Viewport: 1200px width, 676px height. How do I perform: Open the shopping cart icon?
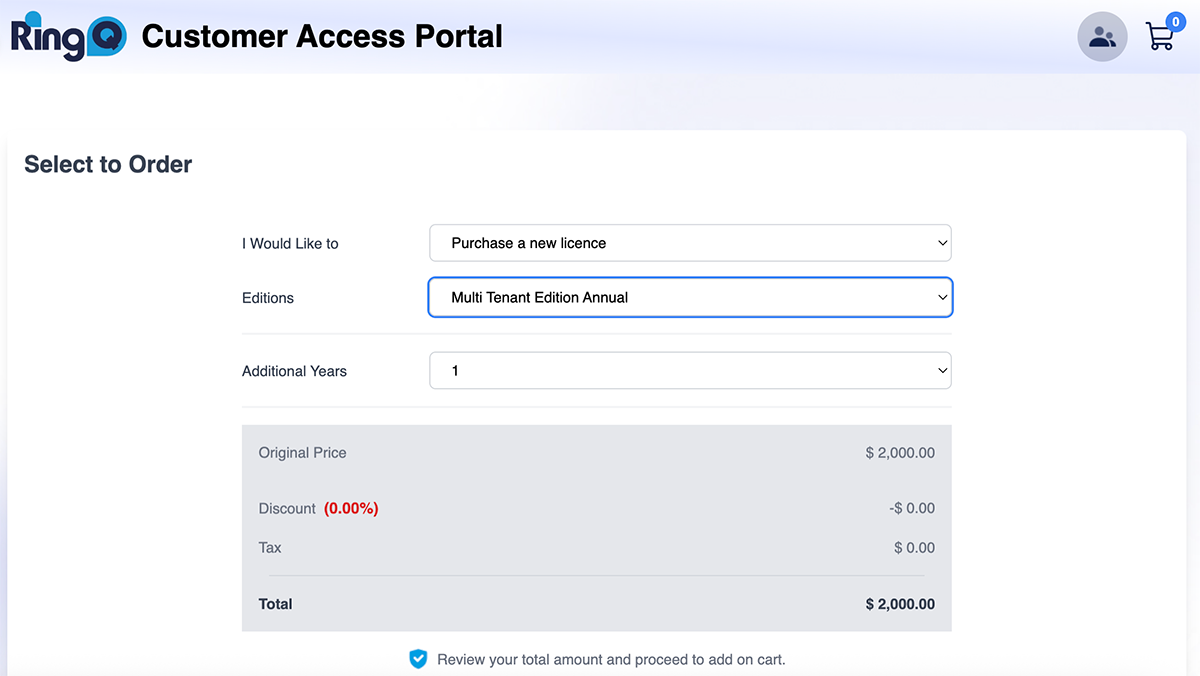pyautogui.click(x=1158, y=38)
